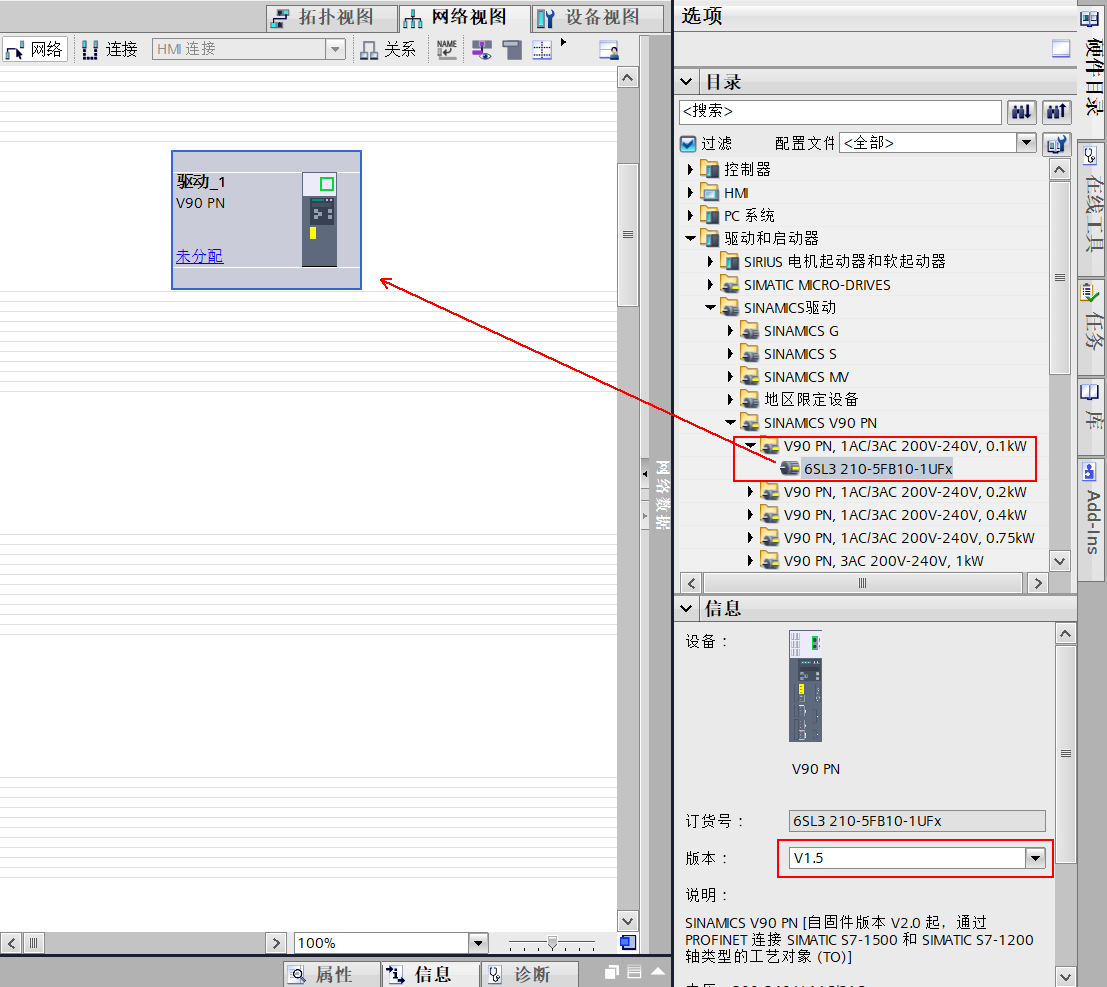Open the Add-Ins sidebar panel
The image size is (1107, 987).
1092,506
